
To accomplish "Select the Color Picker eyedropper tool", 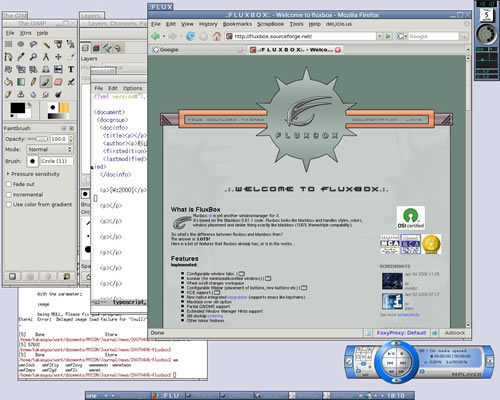I will (x=21, y=57).
